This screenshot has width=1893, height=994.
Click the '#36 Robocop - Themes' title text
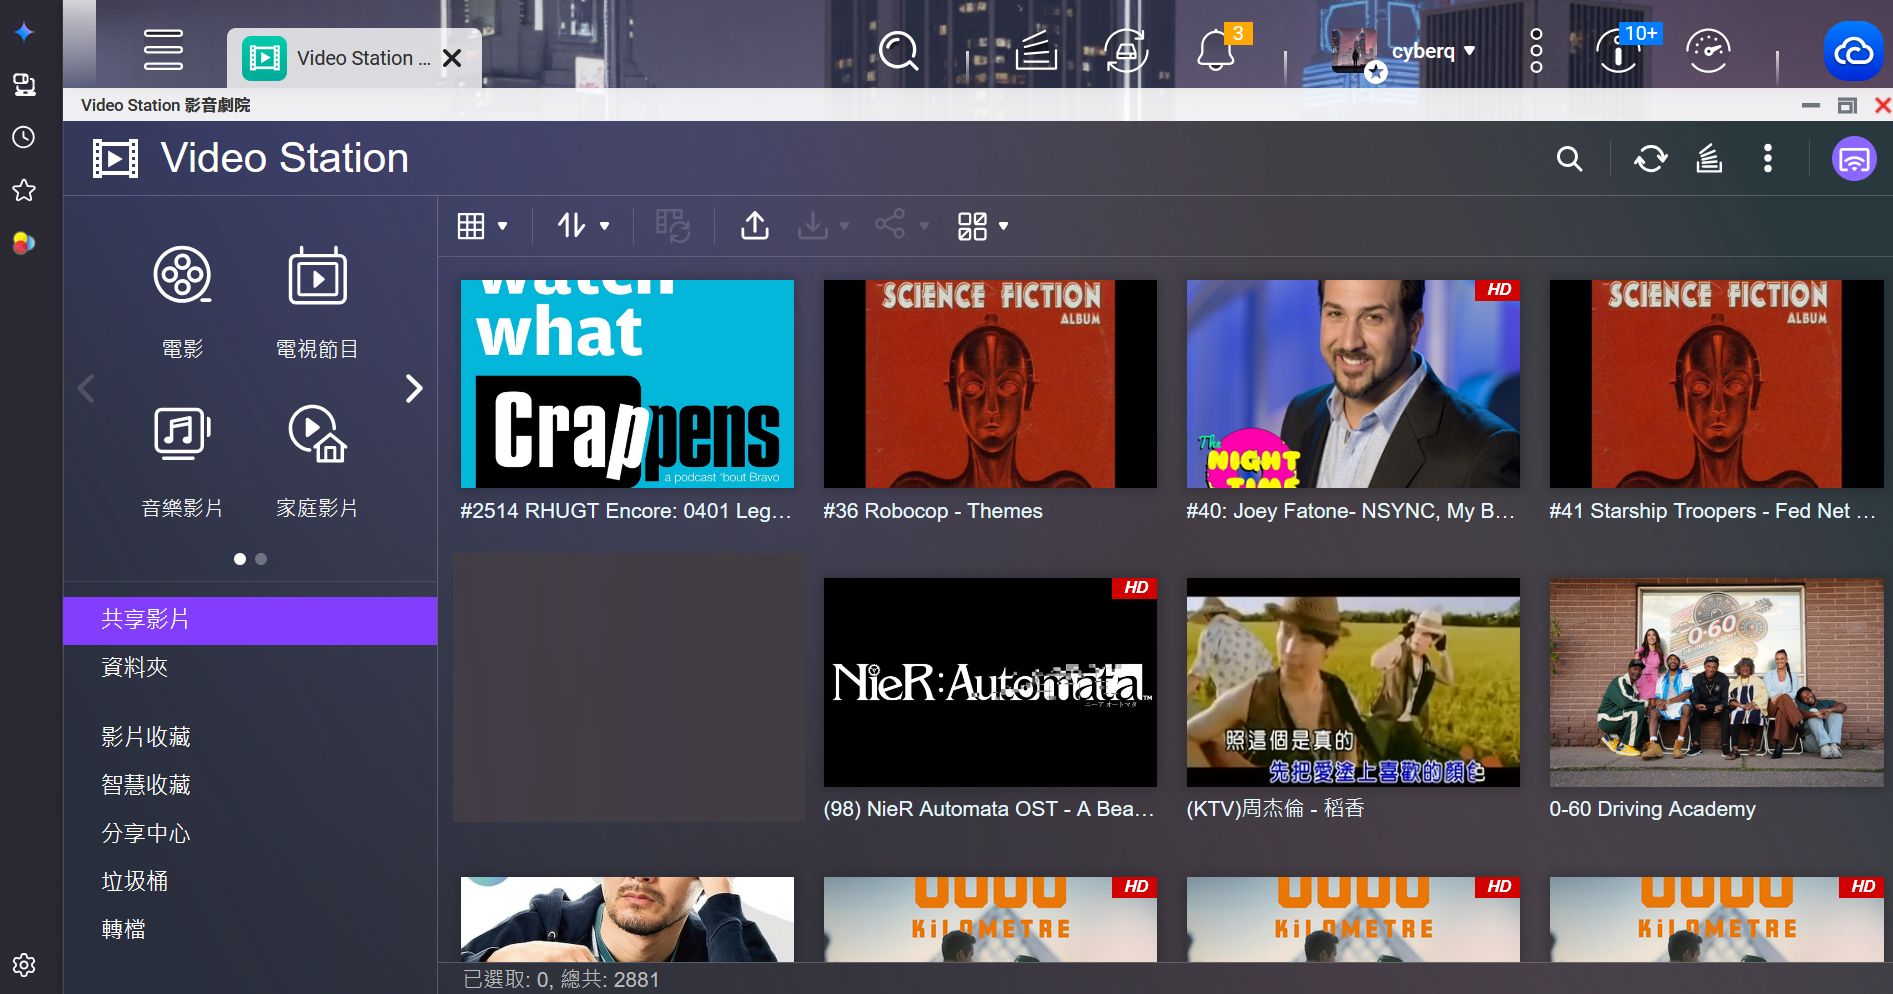[933, 511]
